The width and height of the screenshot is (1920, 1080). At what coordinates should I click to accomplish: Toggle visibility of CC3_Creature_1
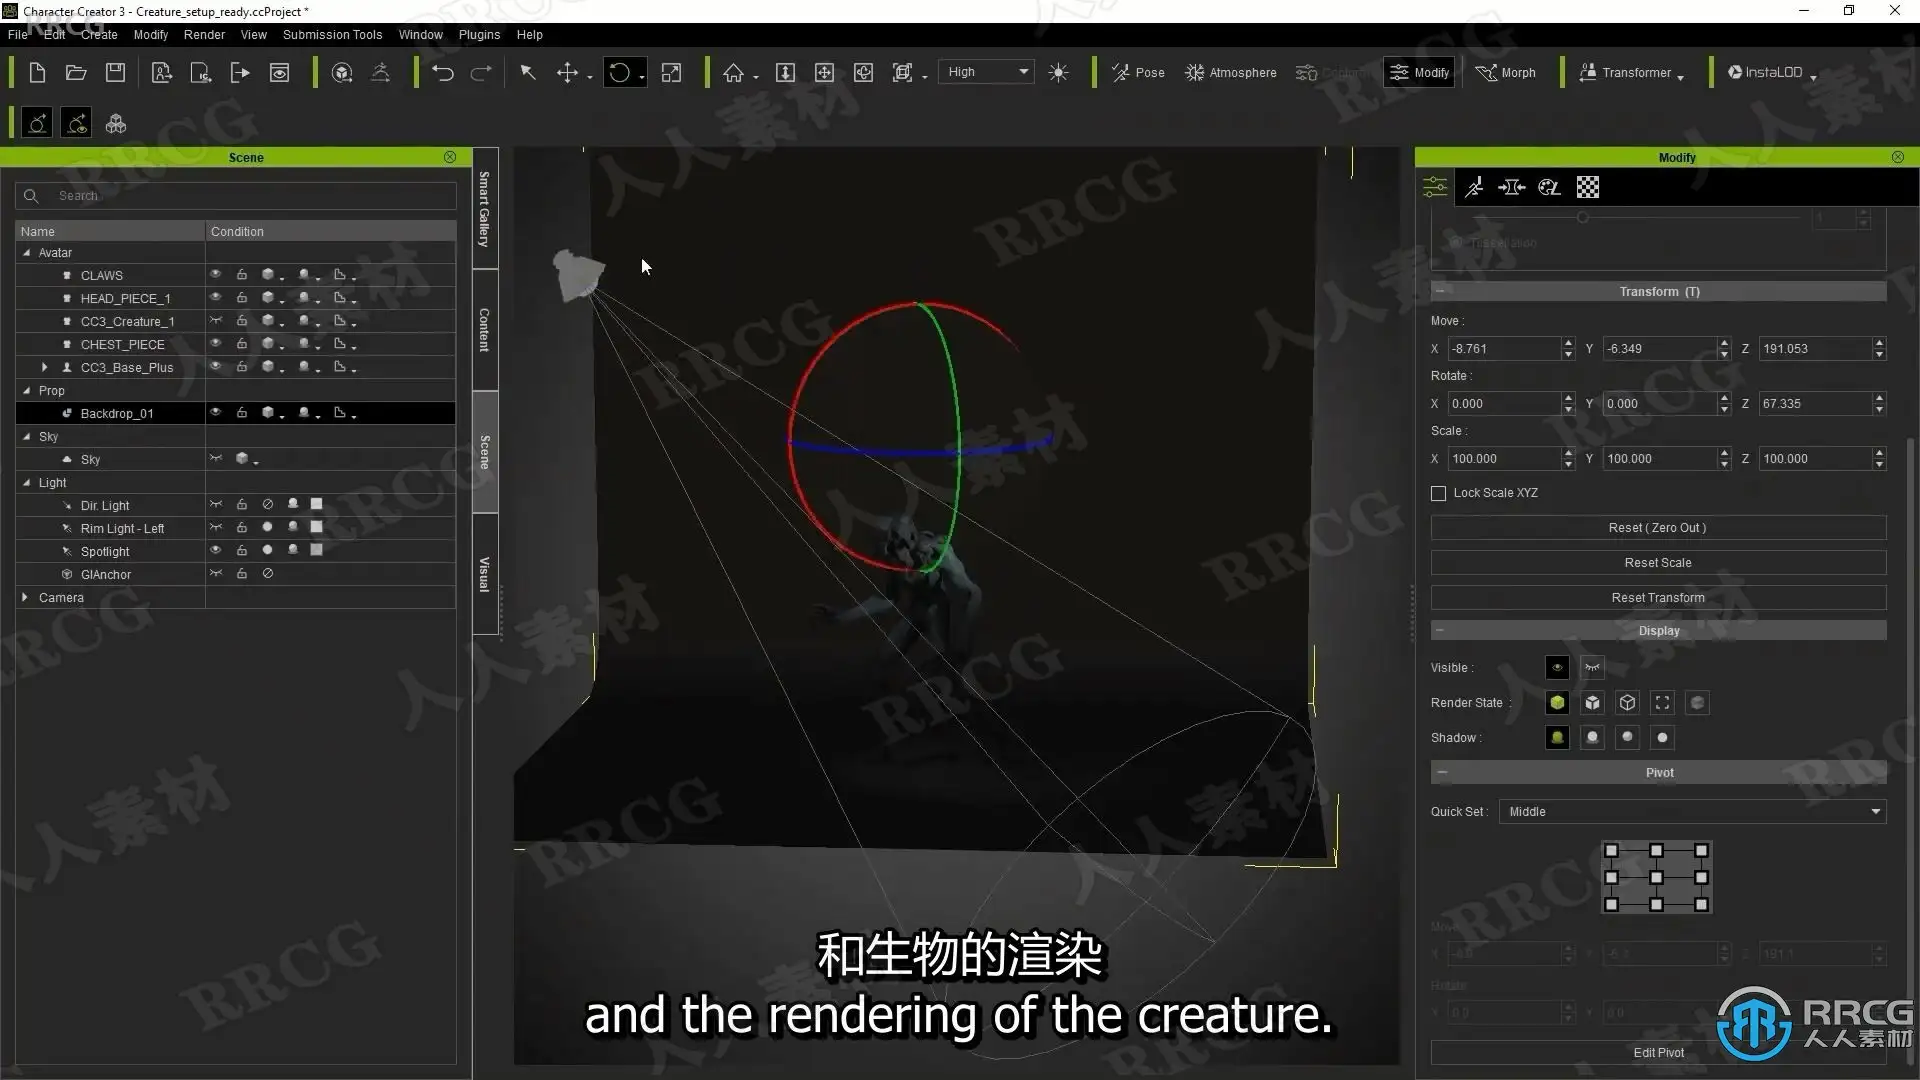point(215,320)
